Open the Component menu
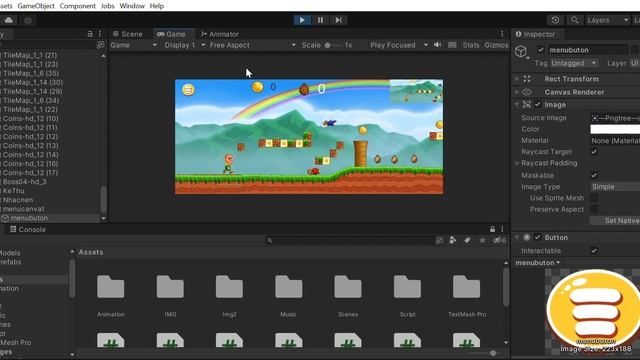 click(78, 6)
